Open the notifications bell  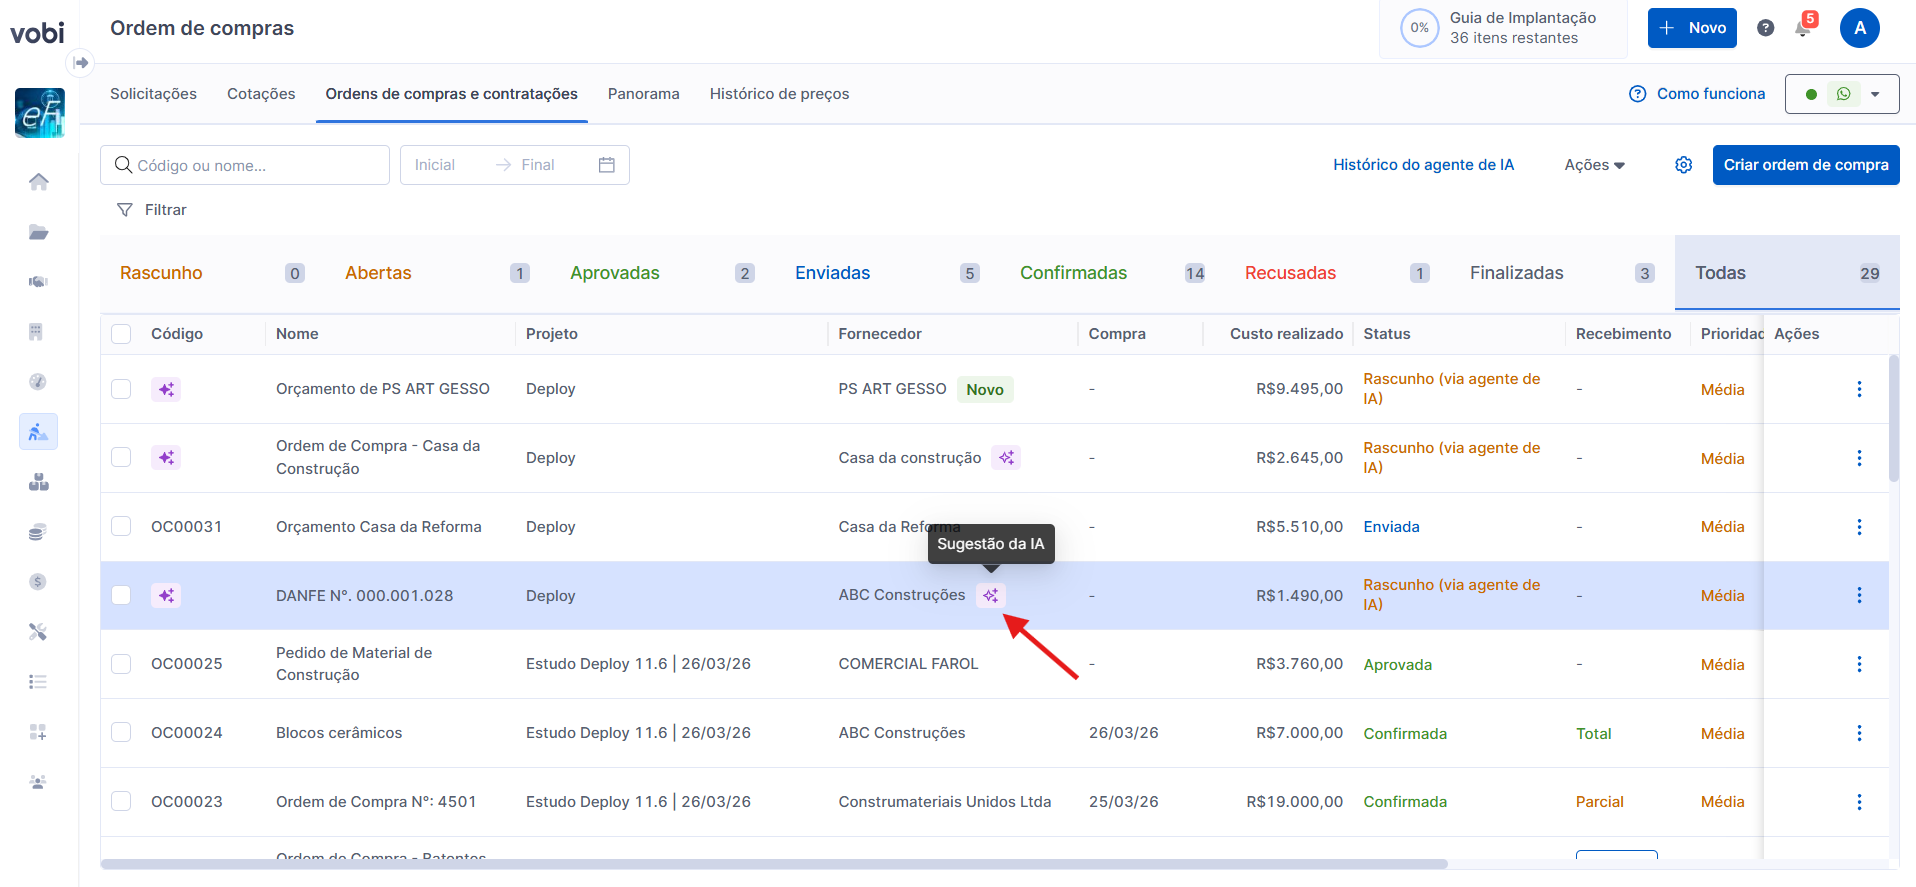(1803, 28)
